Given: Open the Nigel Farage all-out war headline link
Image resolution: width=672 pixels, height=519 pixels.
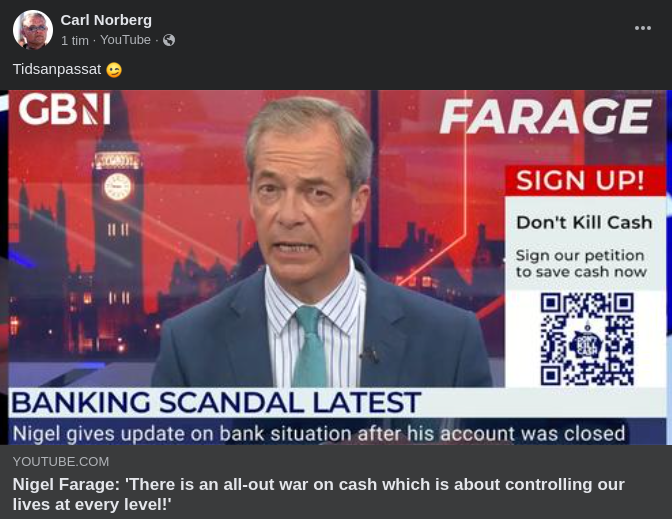Looking at the screenshot, I should coord(318,494).
